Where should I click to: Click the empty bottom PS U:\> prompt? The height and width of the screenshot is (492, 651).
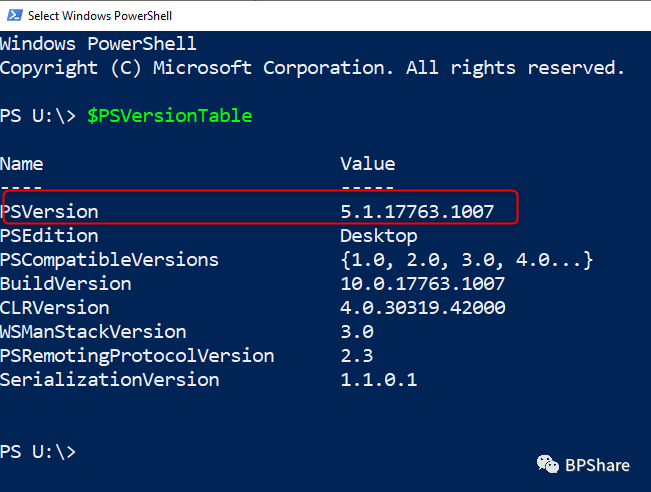click(x=38, y=452)
